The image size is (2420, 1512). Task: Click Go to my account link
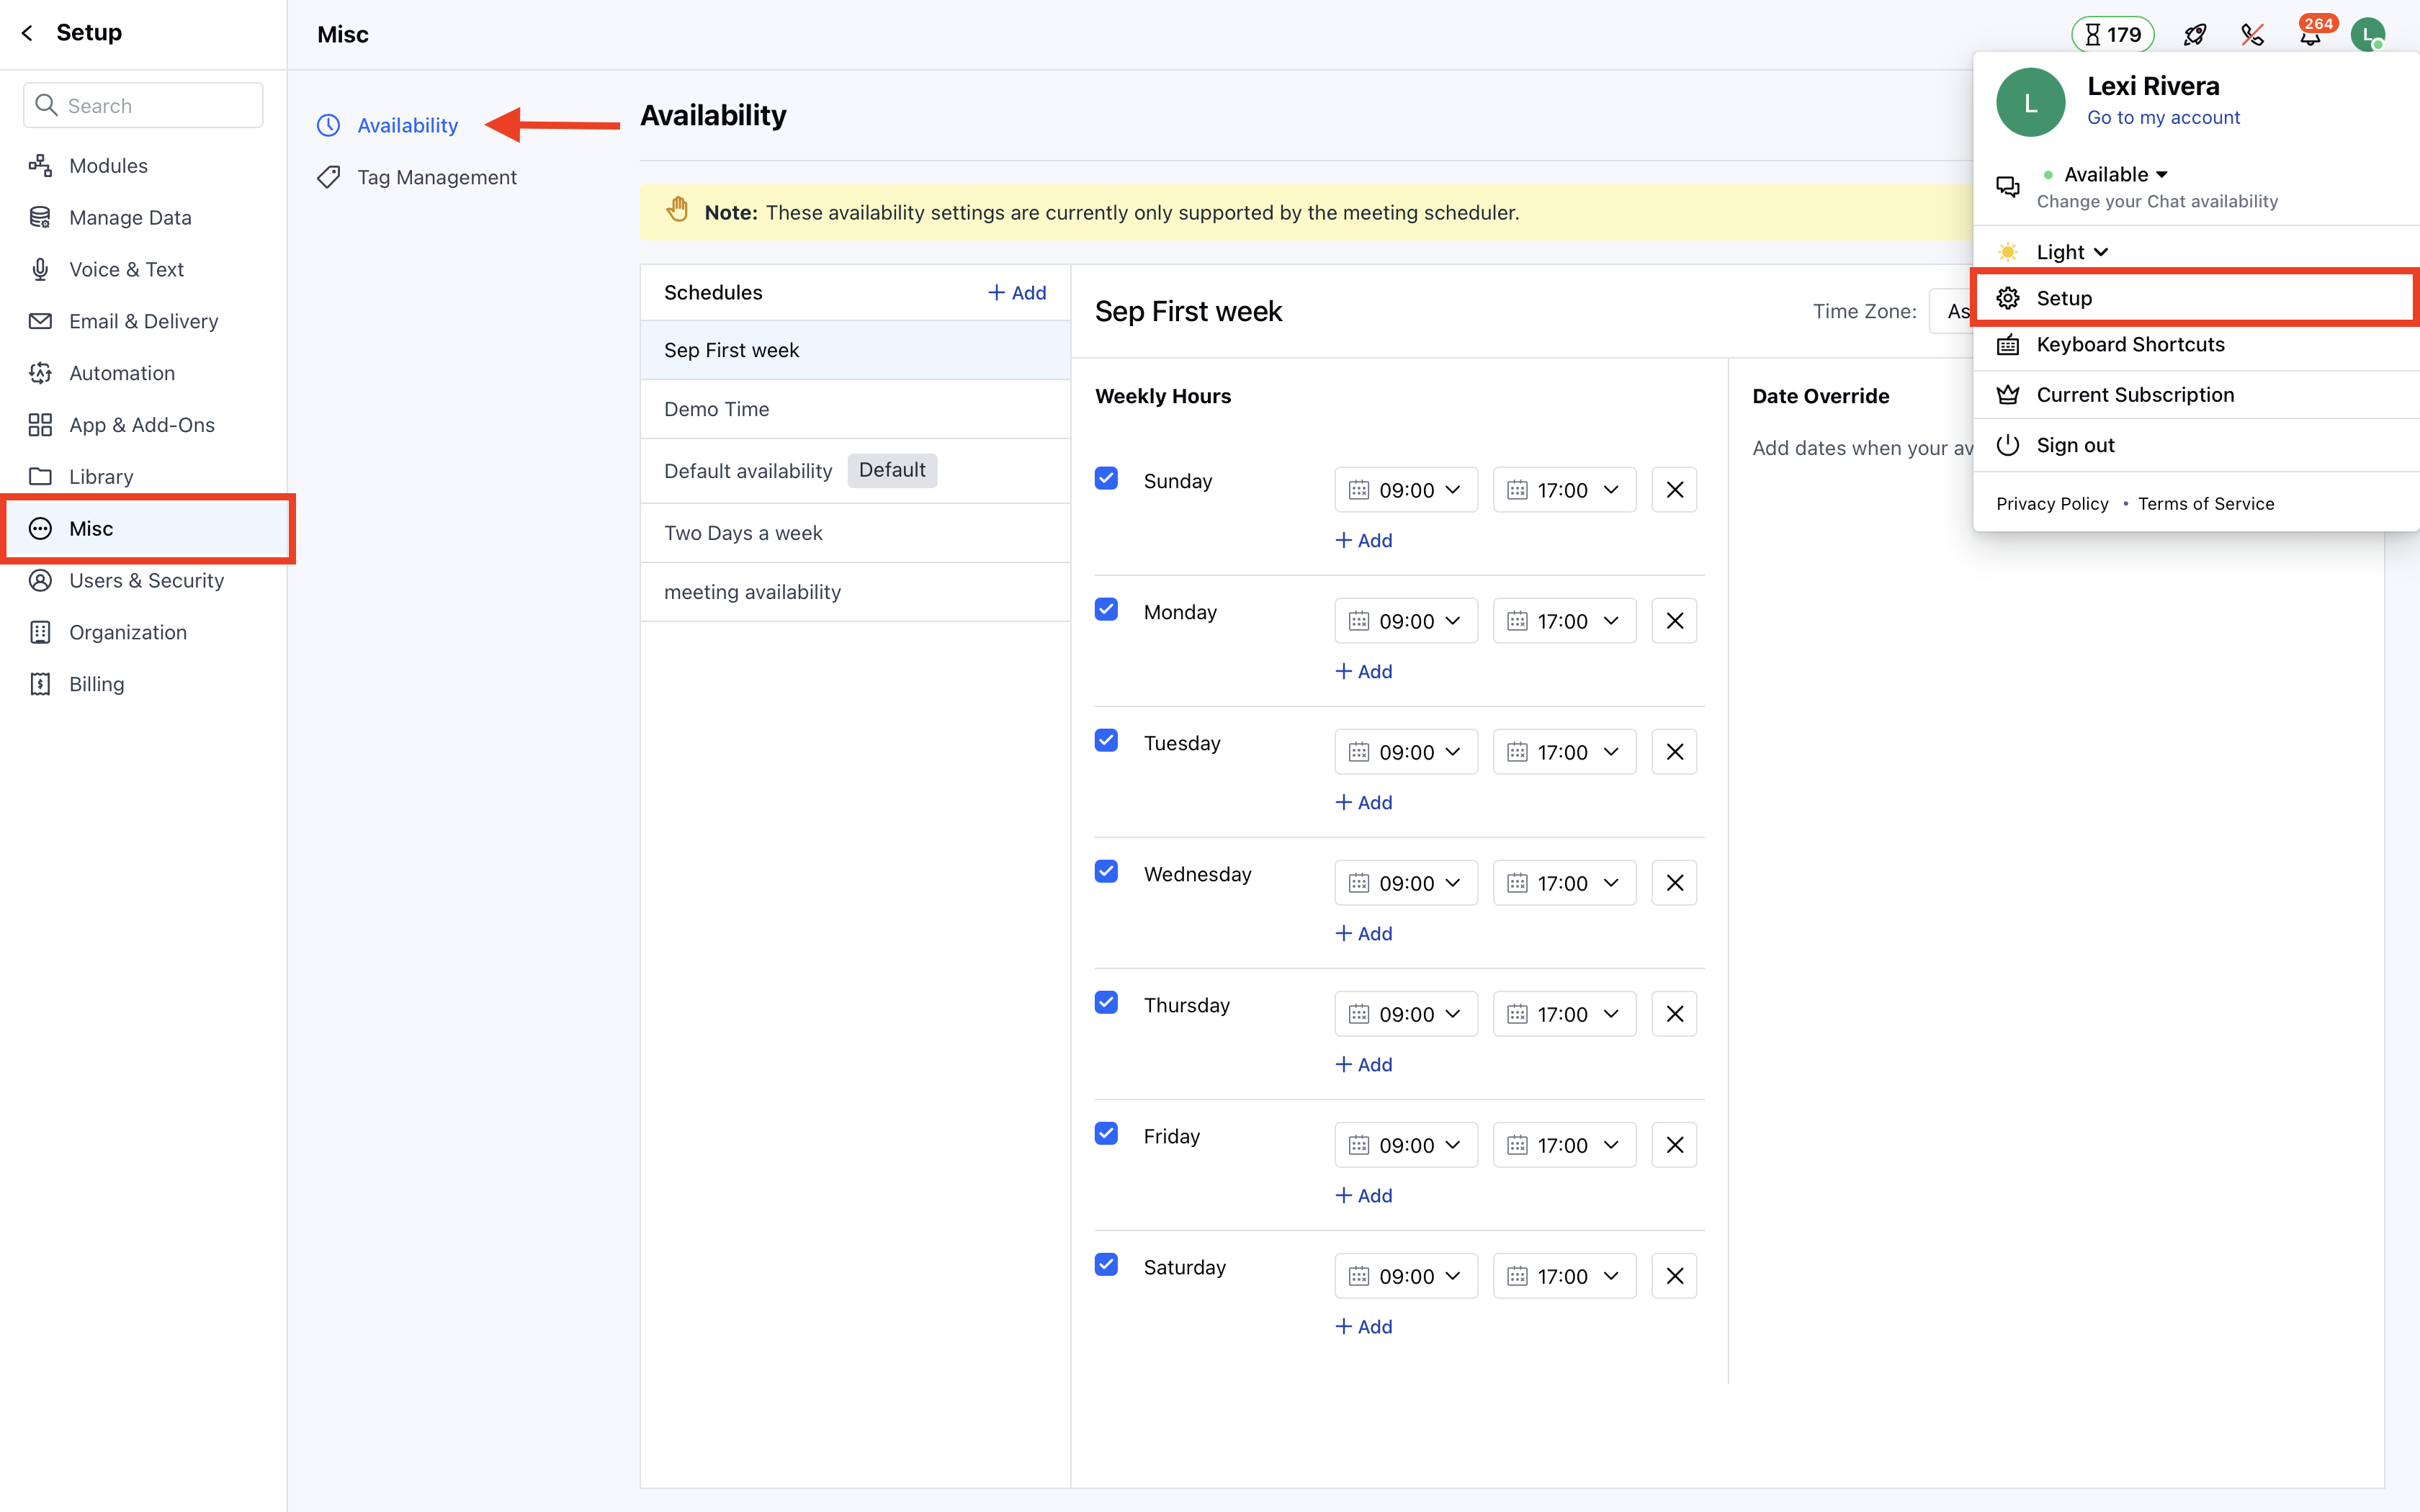(2163, 118)
